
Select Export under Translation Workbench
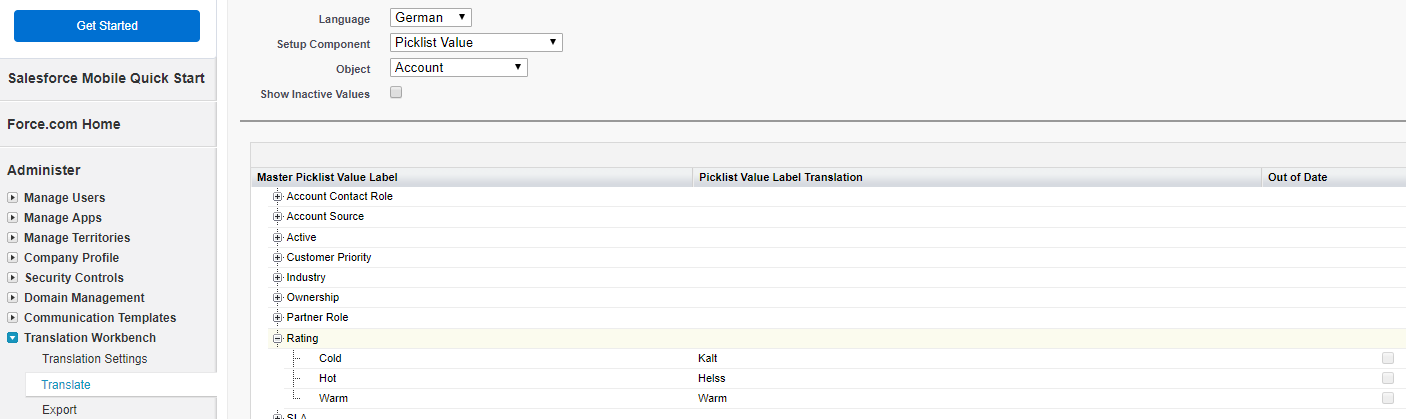point(59,409)
